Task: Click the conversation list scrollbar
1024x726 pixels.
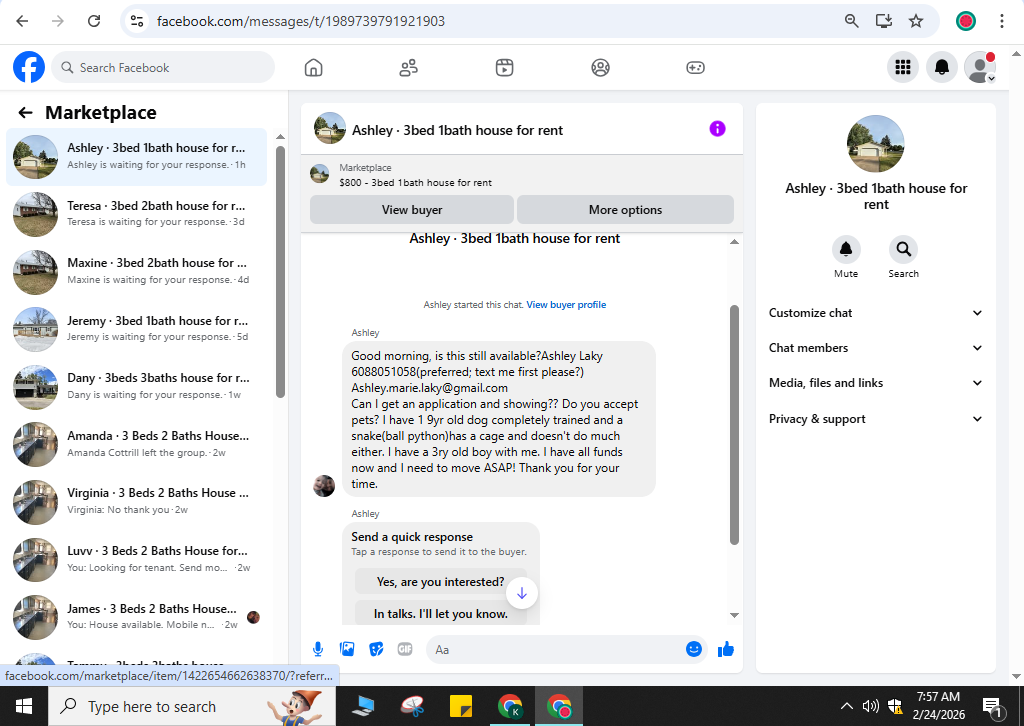Action: [x=280, y=271]
